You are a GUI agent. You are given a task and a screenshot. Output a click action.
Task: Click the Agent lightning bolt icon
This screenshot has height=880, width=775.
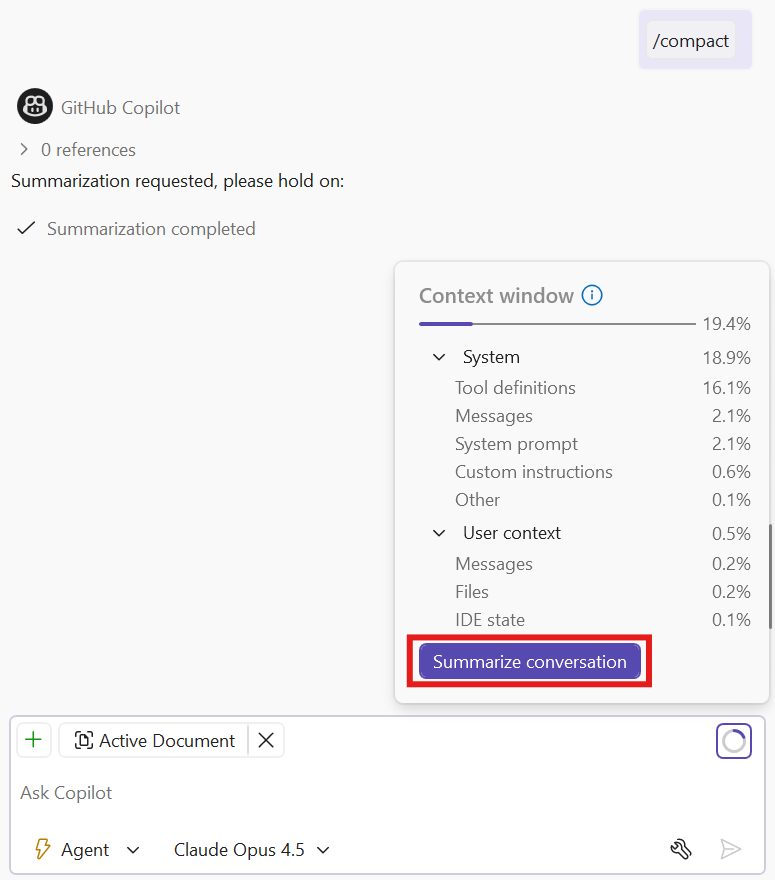click(41, 849)
